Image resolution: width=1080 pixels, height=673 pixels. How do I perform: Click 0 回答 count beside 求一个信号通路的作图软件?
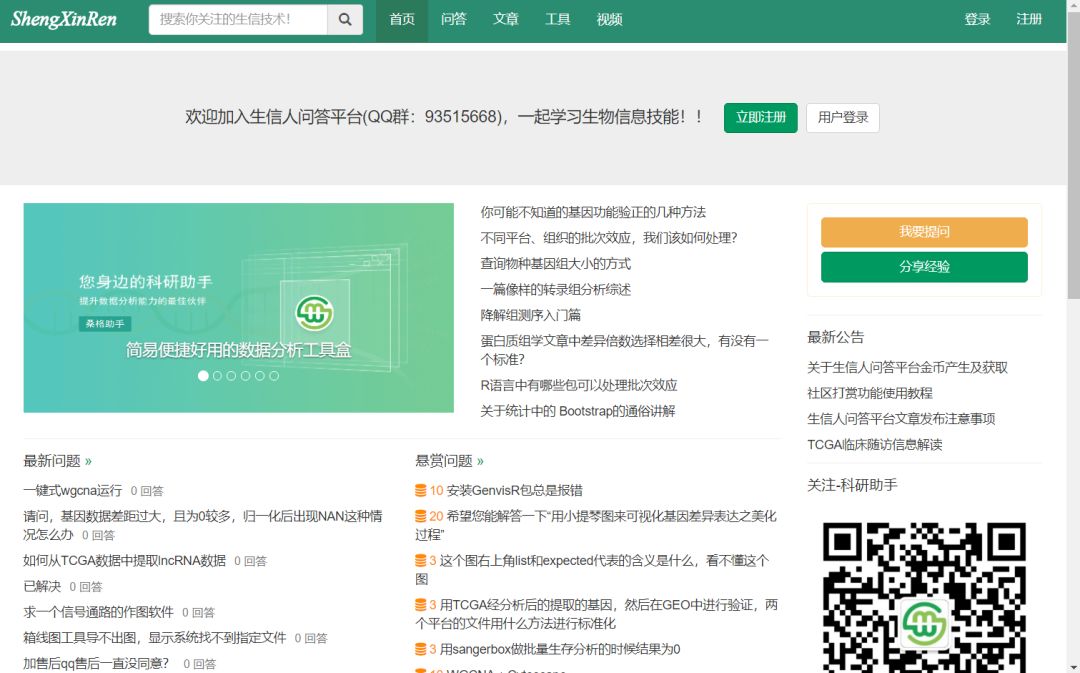pyautogui.click(x=198, y=612)
